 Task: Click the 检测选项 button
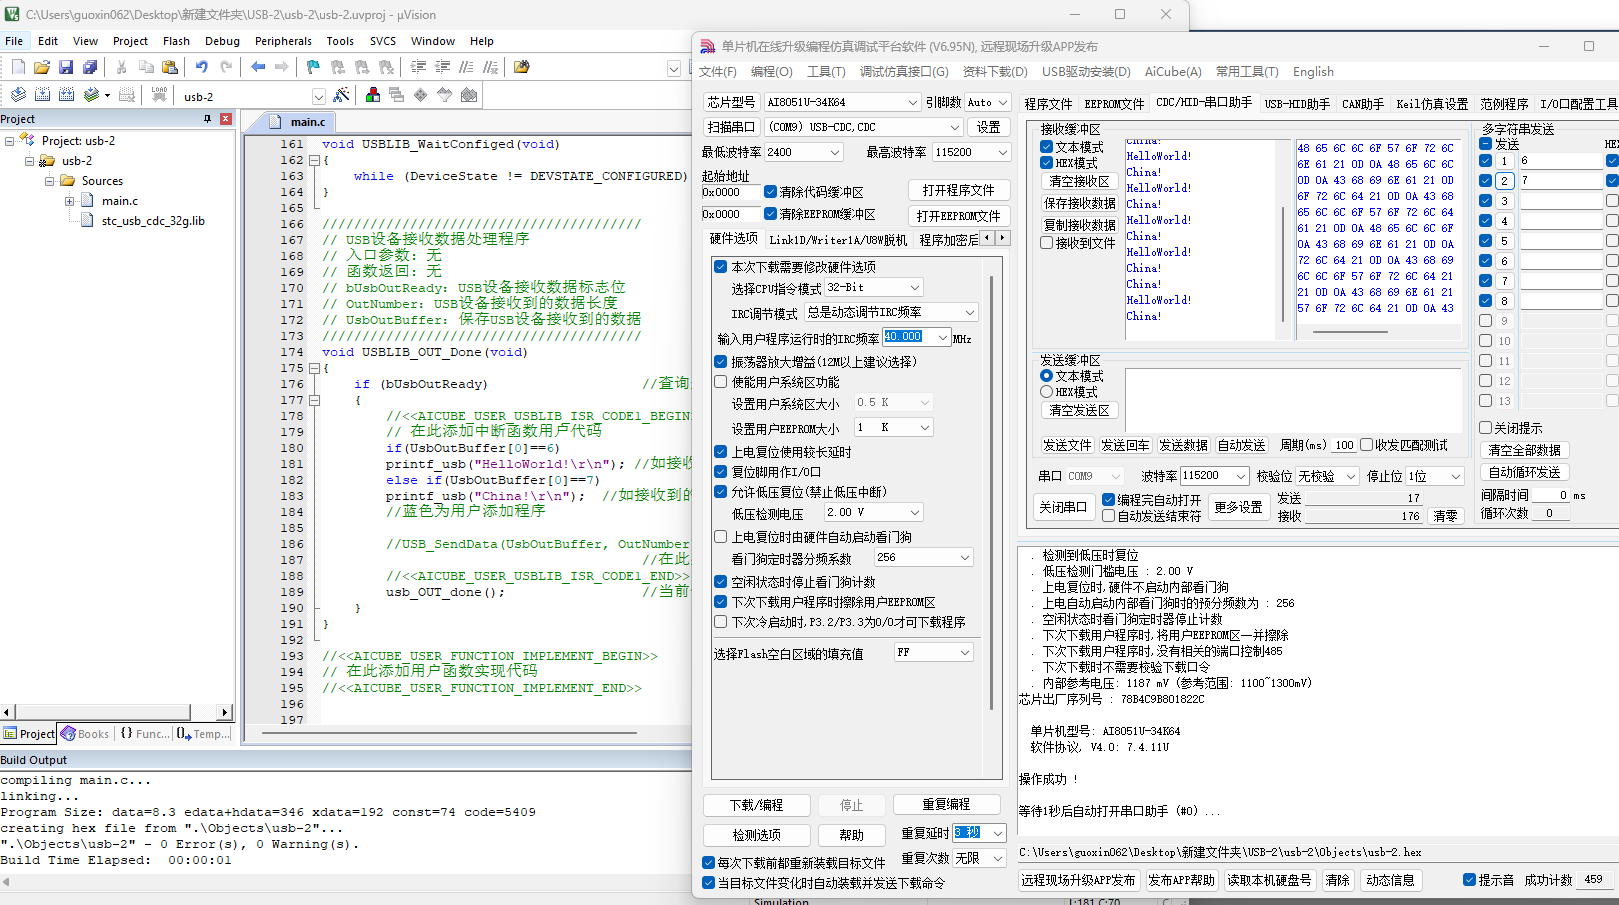point(756,835)
